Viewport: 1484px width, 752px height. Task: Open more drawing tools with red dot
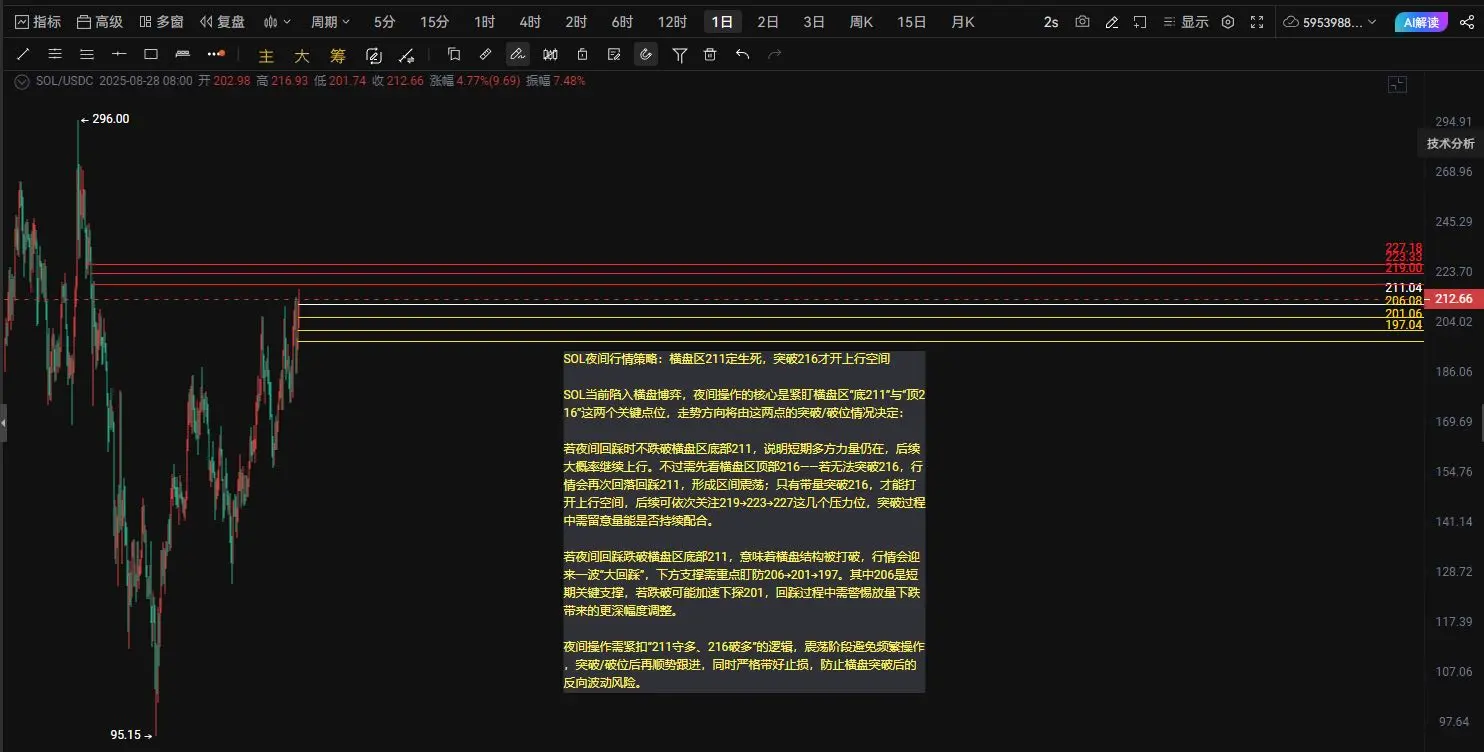coord(215,54)
